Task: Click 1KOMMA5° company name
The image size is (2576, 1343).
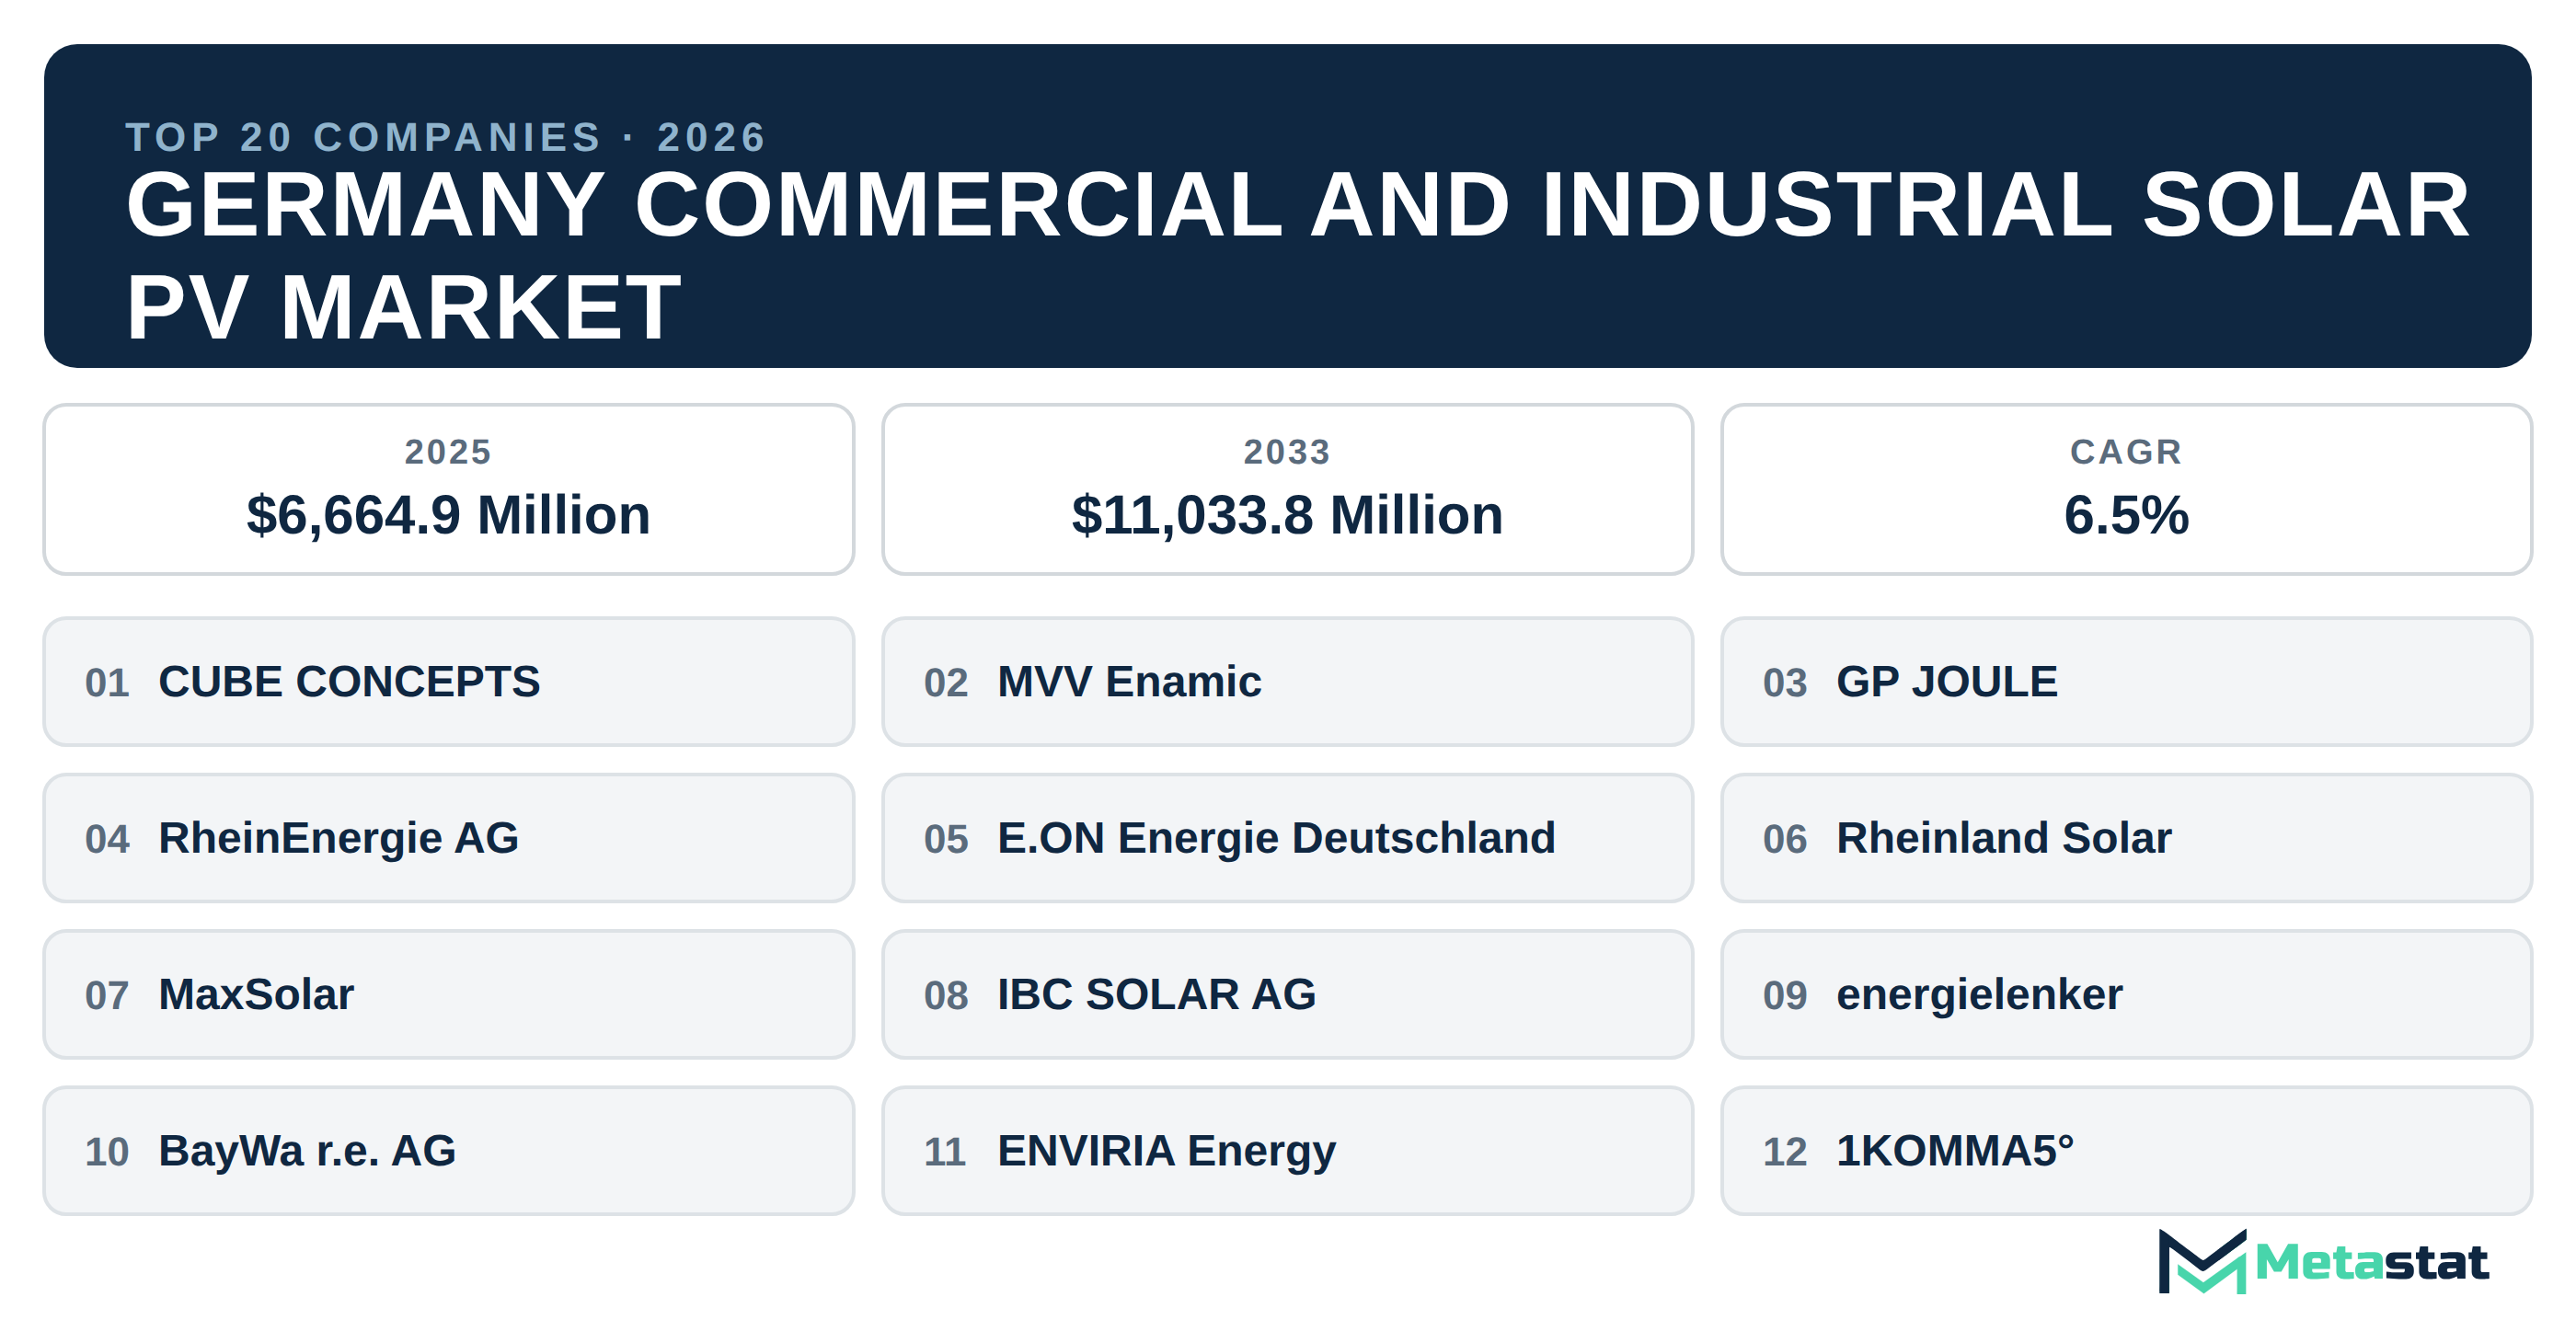Action: pyautogui.click(x=1955, y=1150)
